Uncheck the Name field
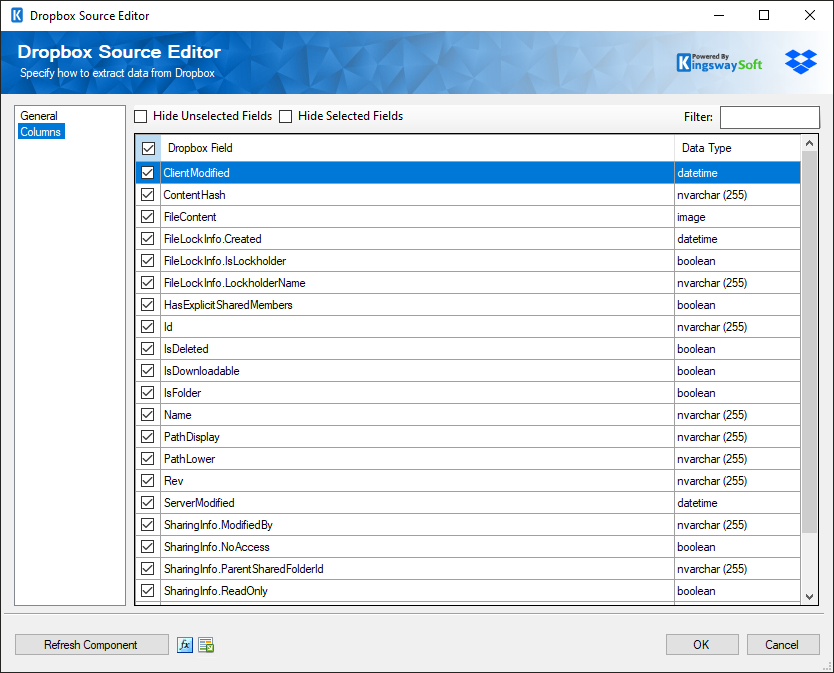This screenshot has width=834, height=673. [x=147, y=414]
